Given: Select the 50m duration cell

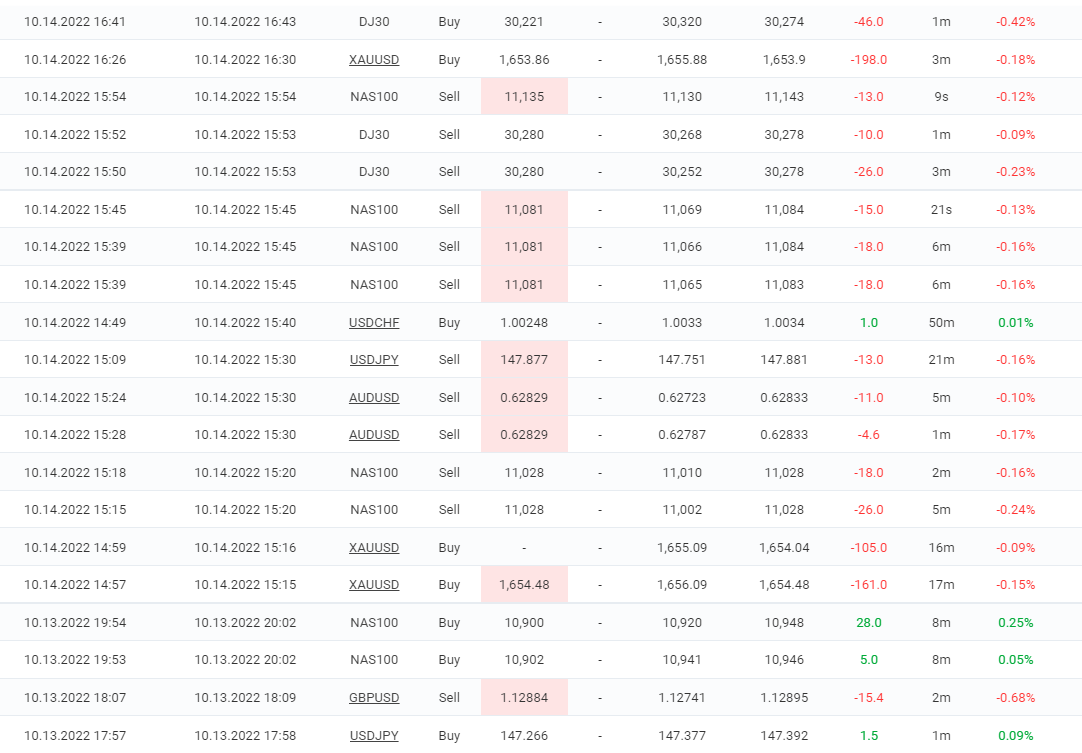Looking at the screenshot, I should (941, 322).
